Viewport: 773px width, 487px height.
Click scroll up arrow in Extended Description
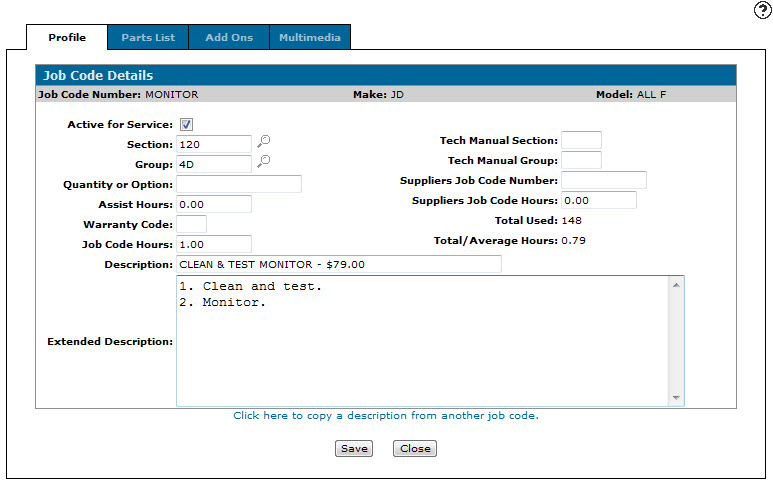[677, 286]
